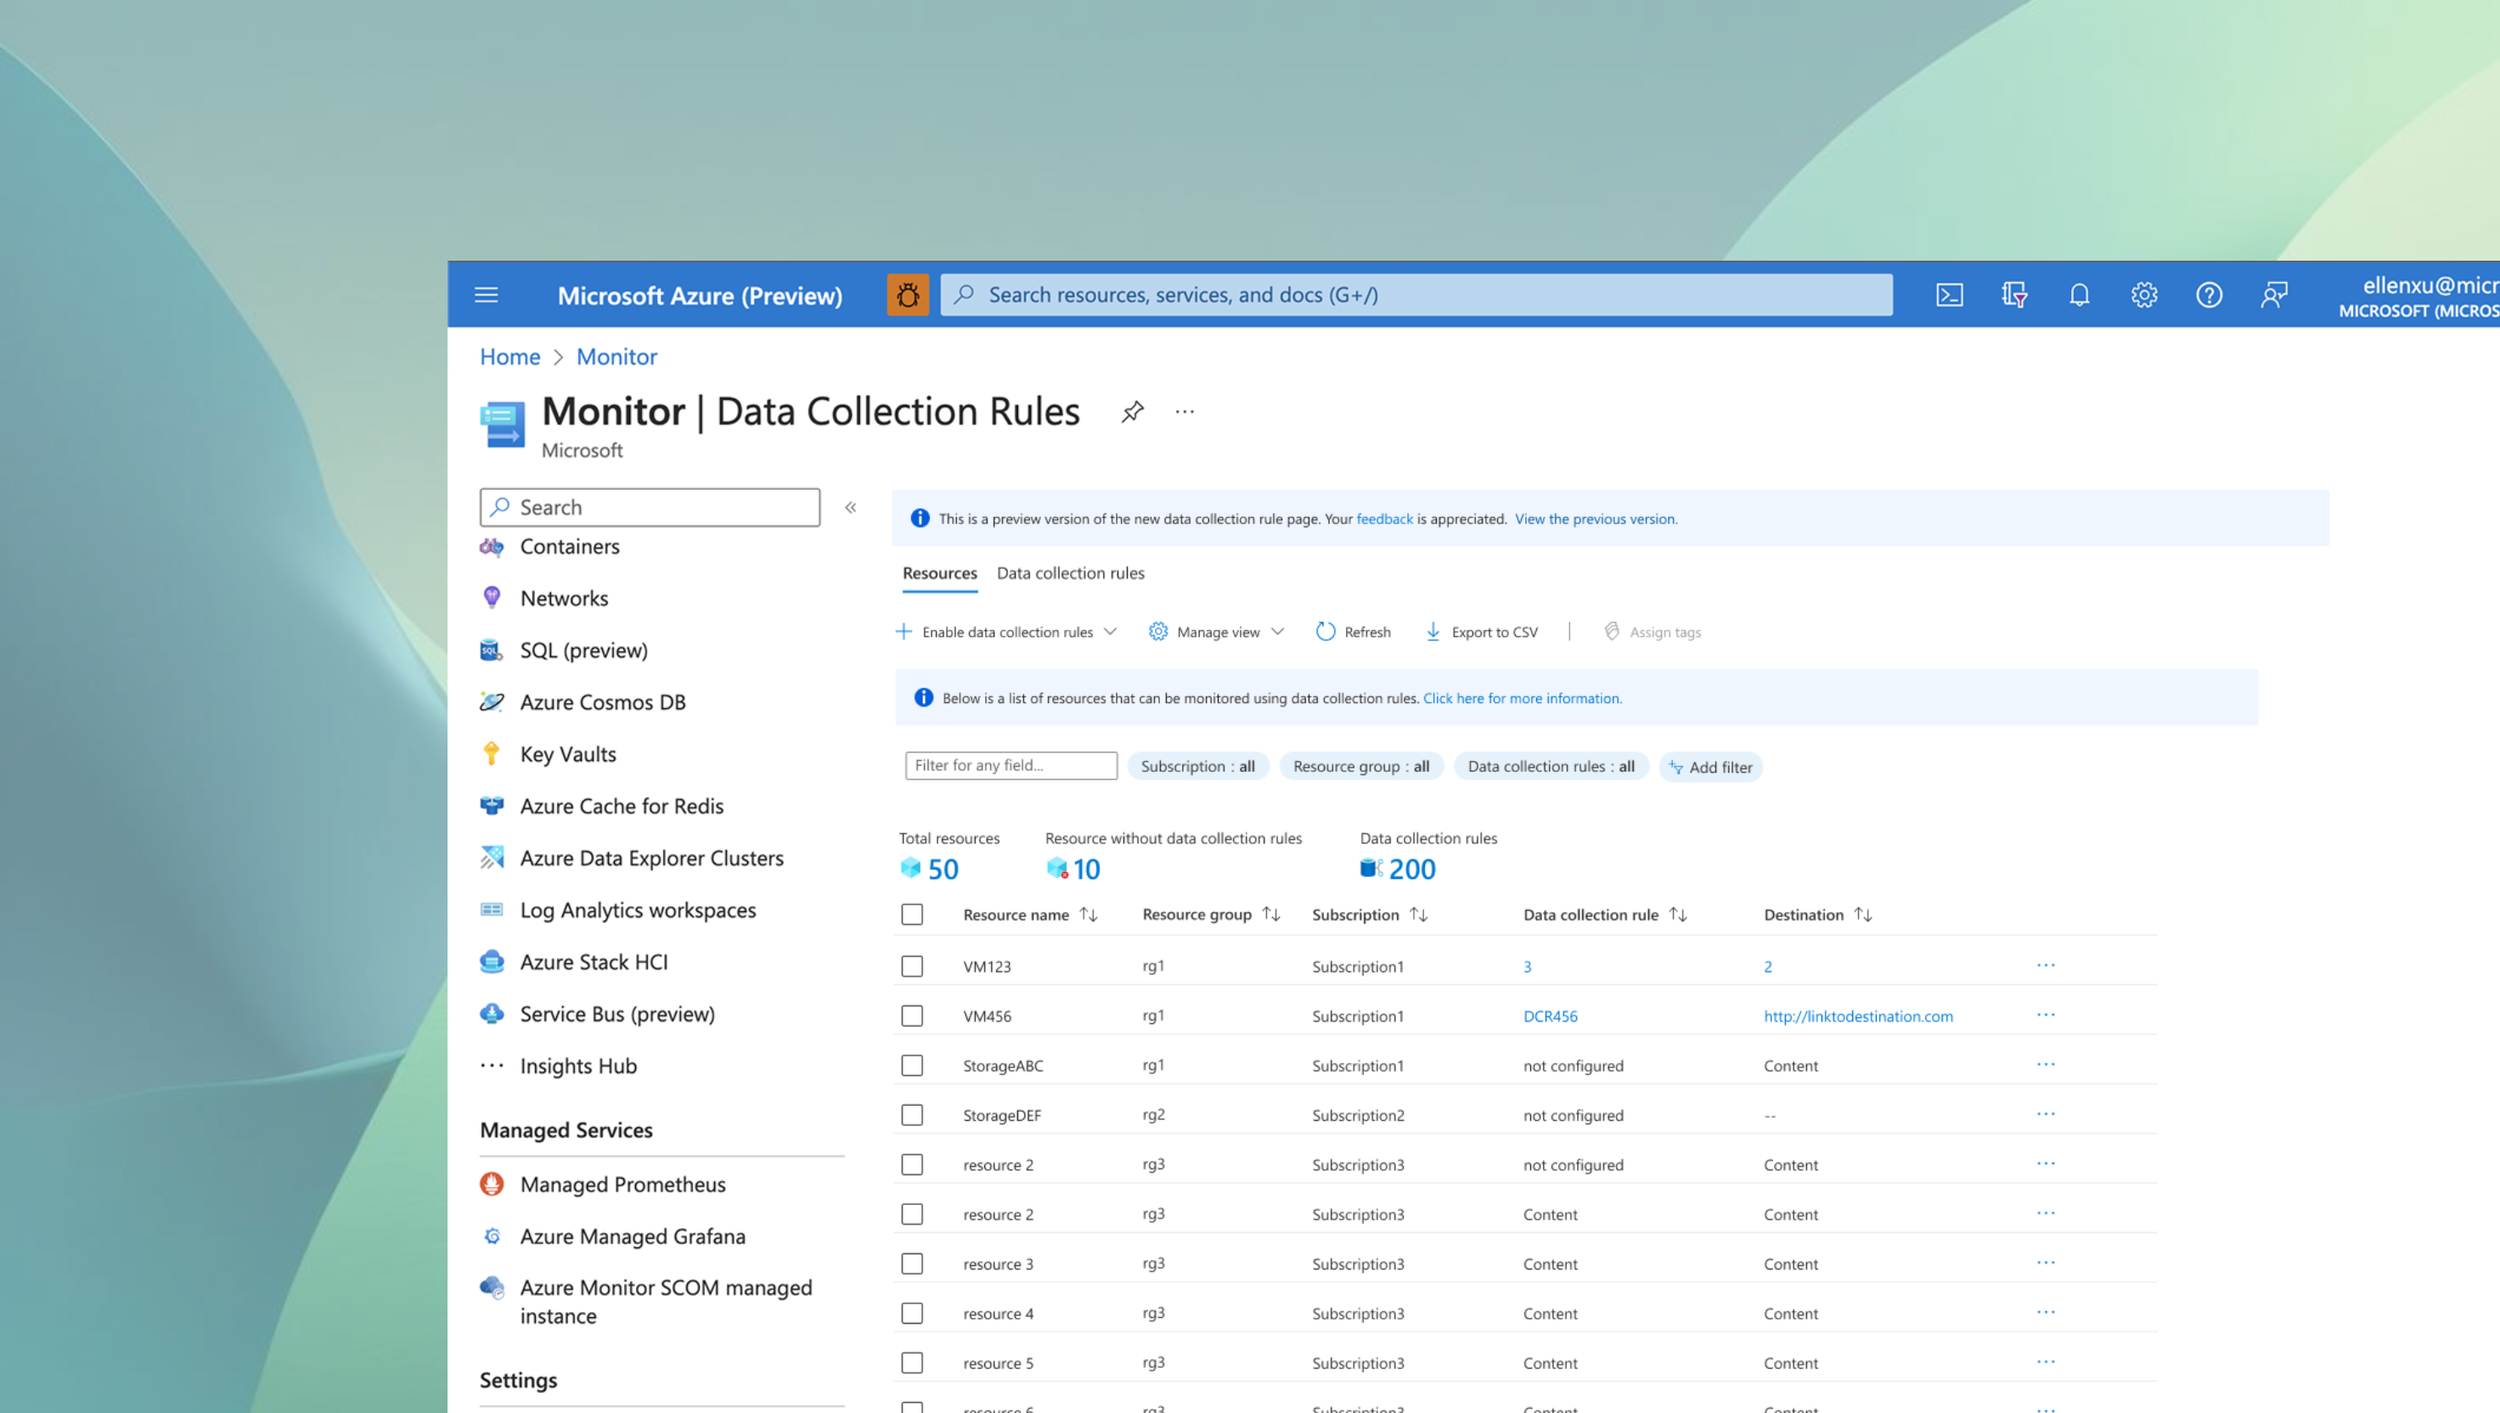Click the orange bug report icon
This screenshot has height=1413, width=2500.
click(x=907, y=295)
